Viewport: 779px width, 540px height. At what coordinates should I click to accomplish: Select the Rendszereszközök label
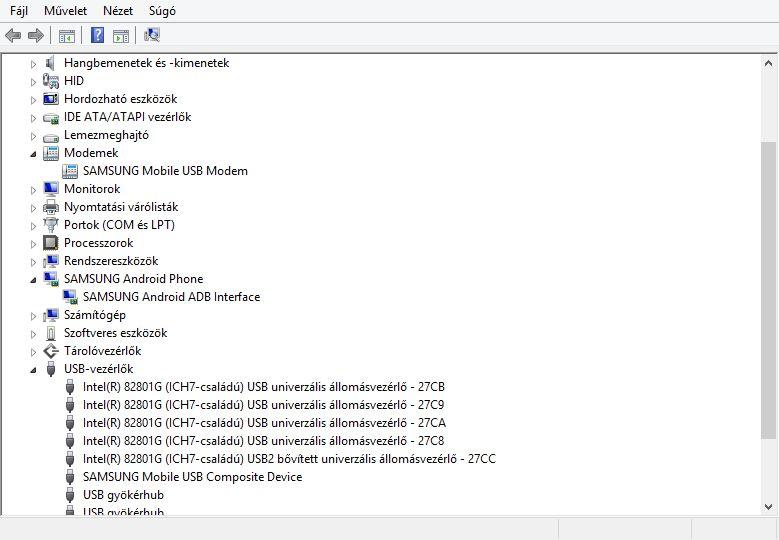point(111,261)
